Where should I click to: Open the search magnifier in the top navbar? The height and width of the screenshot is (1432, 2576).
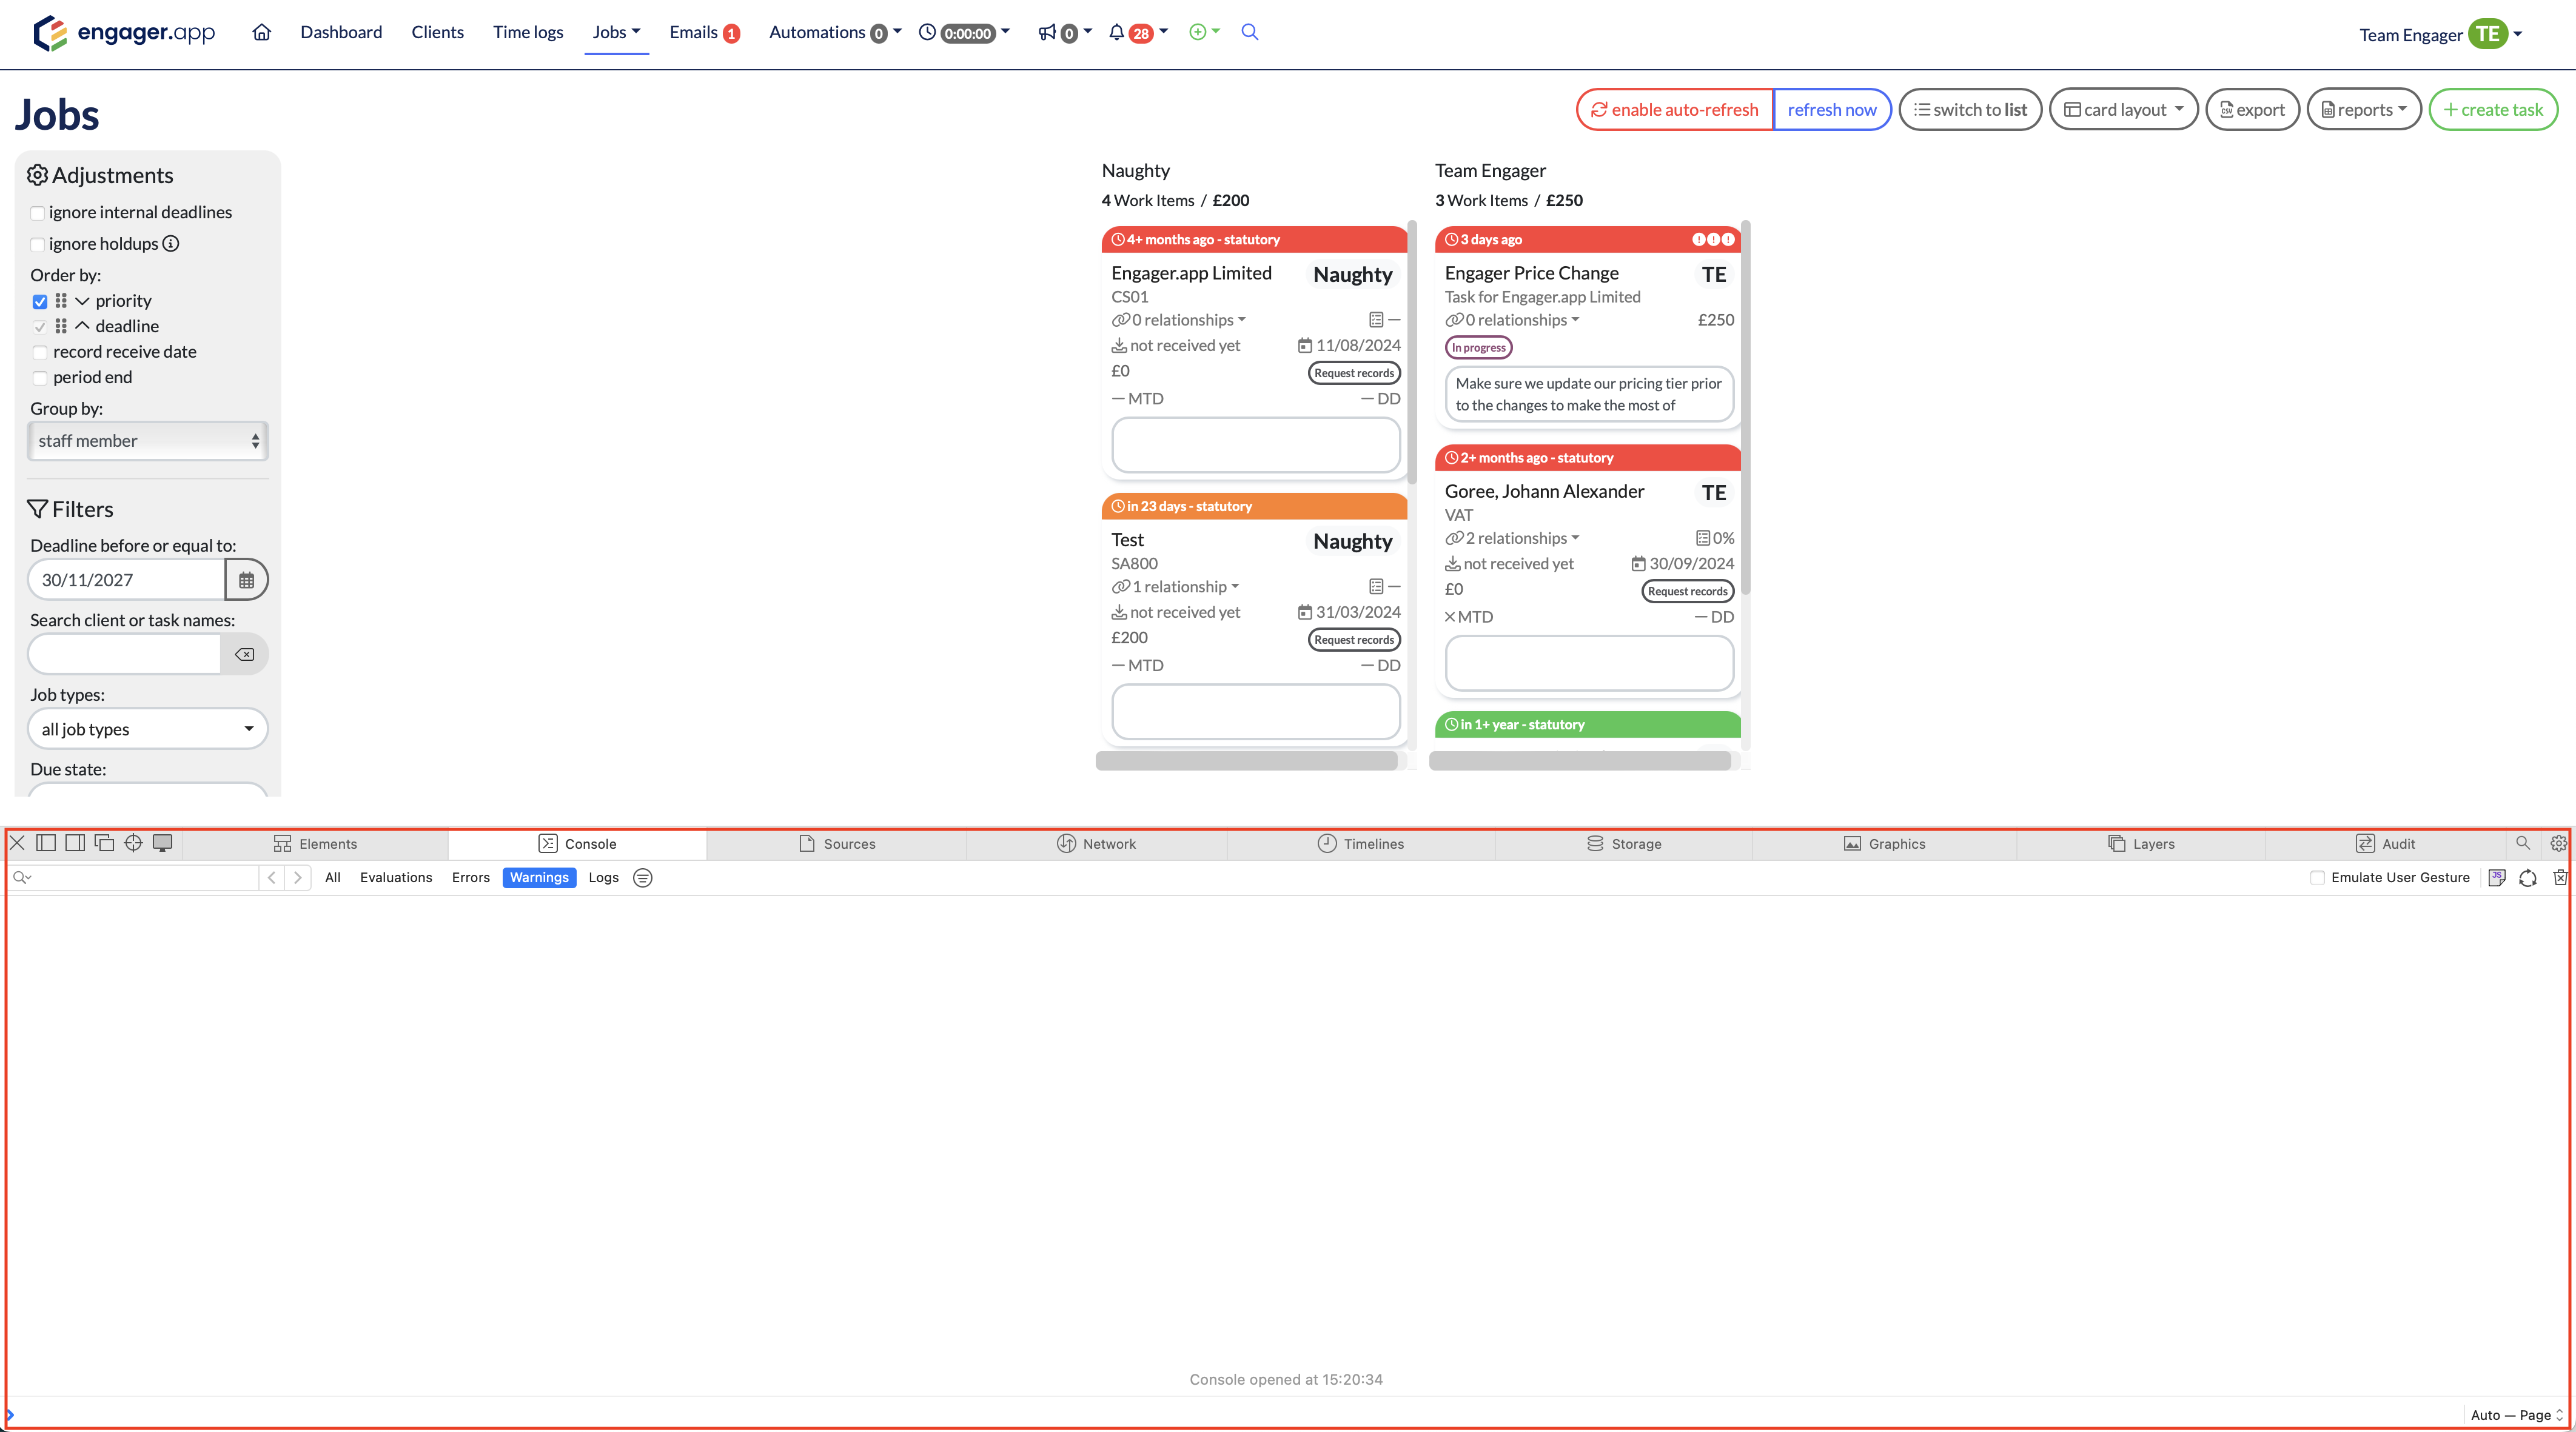tap(1249, 32)
